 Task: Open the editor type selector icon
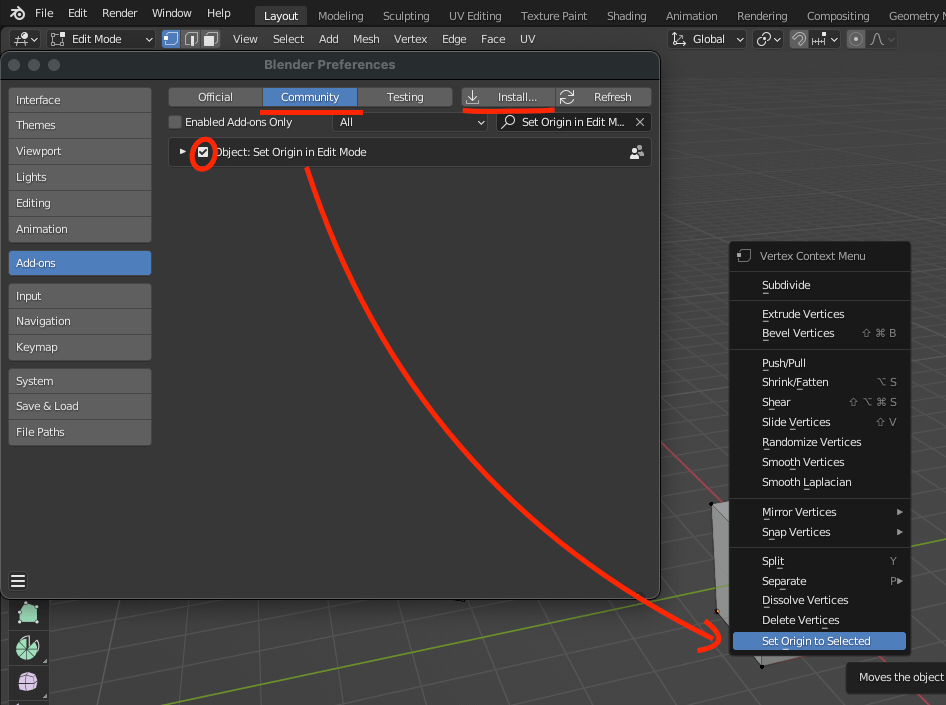[25, 39]
